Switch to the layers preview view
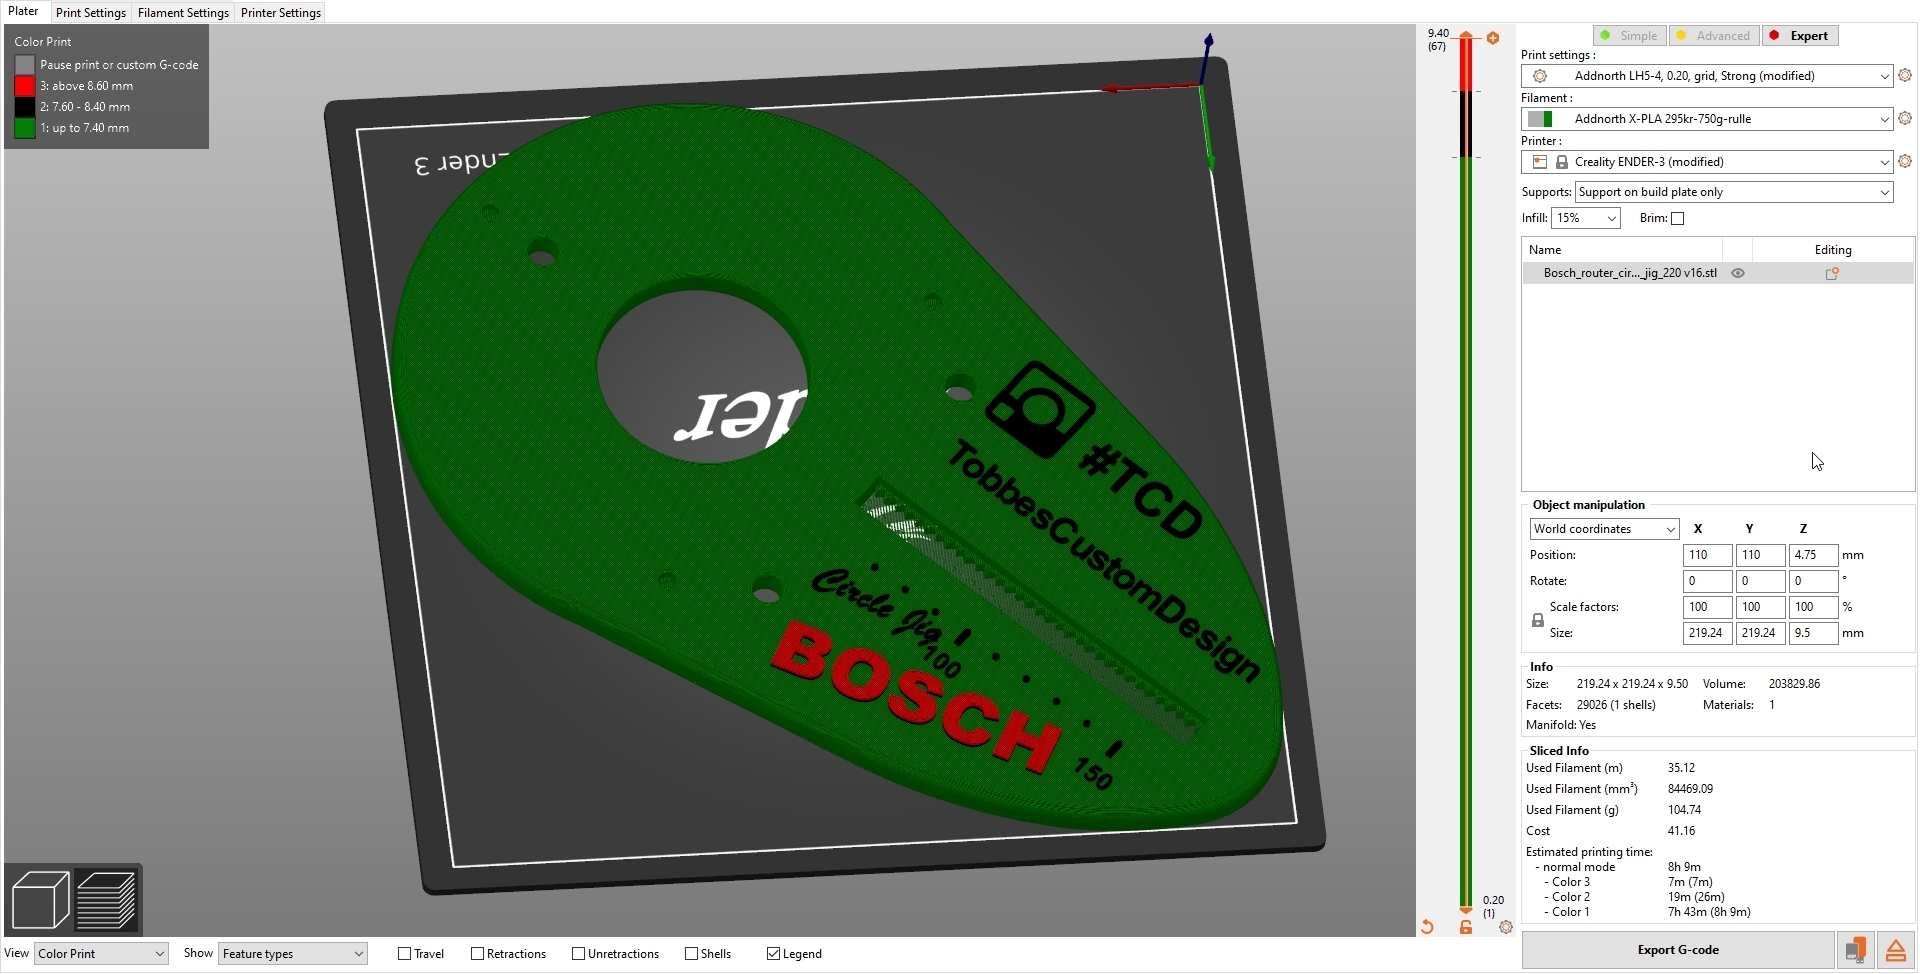 [x=106, y=900]
